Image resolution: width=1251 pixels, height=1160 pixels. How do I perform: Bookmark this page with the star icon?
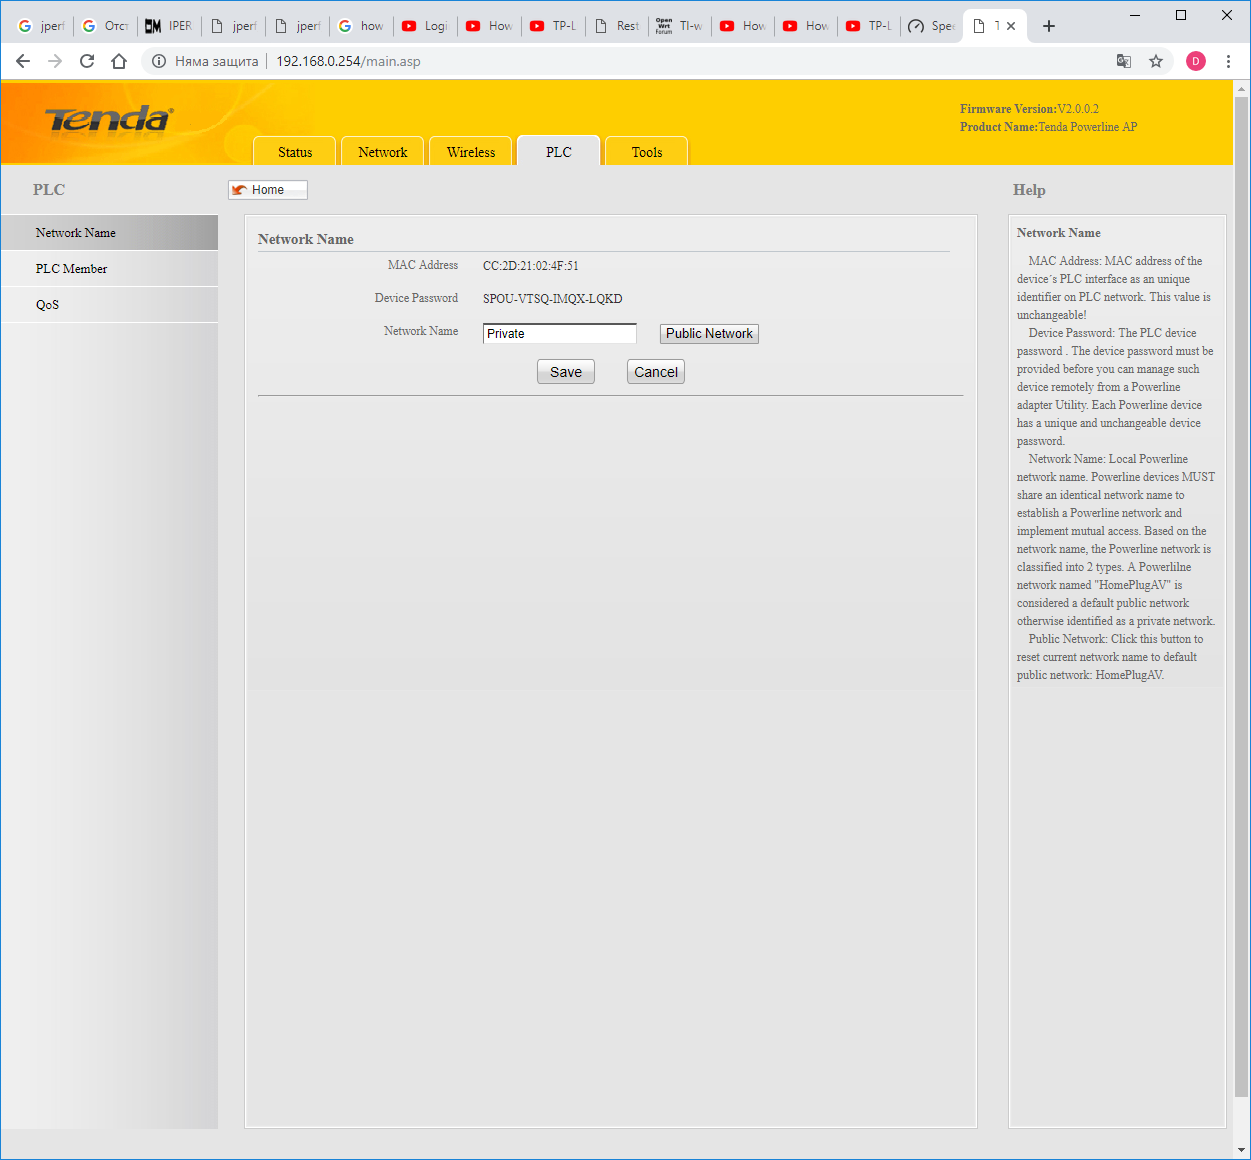tap(1156, 61)
